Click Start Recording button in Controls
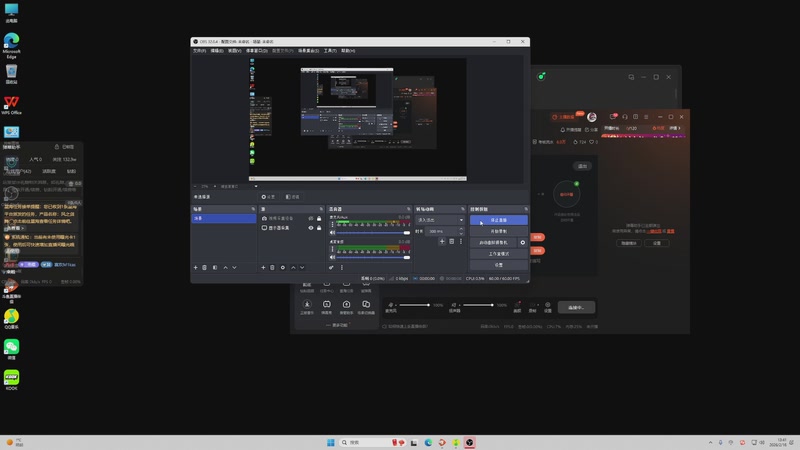The width and height of the screenshot is (800, 450). [498, 231]
